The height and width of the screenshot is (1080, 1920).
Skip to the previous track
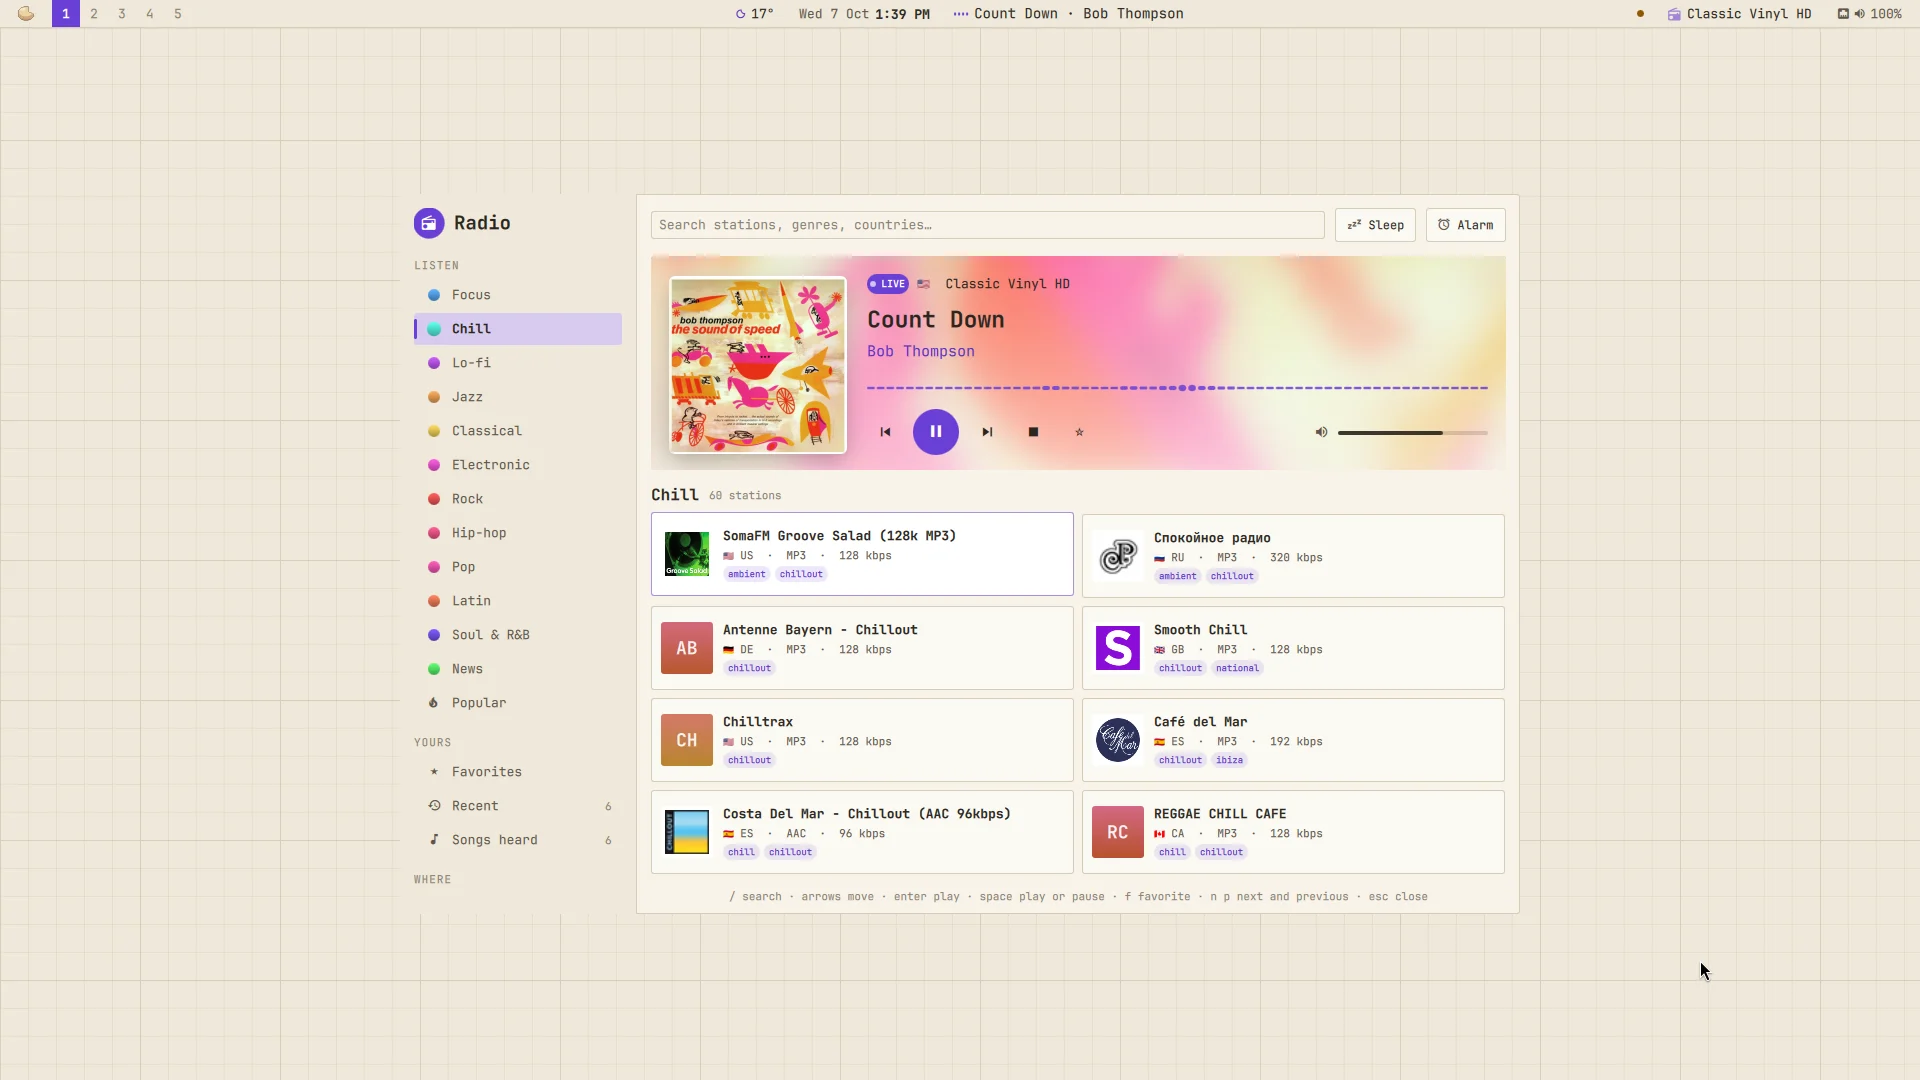click(885, 432)
